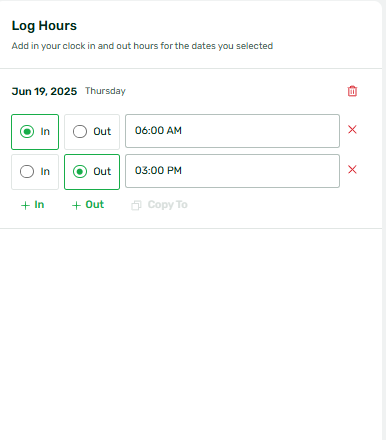Click the plus icon next to green Out
386x440 pixels.
(x=76, y=205)
